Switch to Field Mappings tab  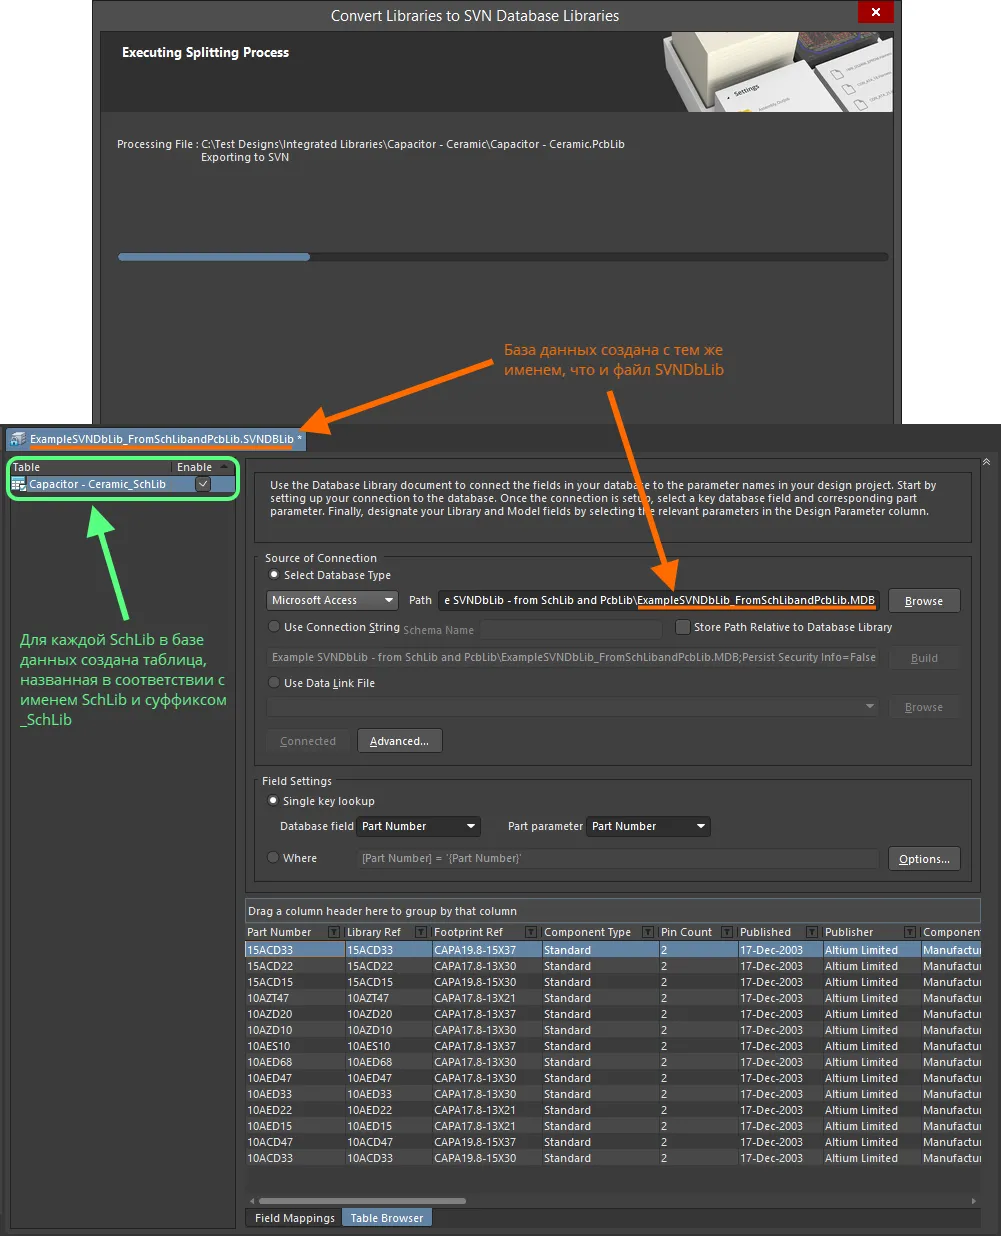tap(295, 1218)
